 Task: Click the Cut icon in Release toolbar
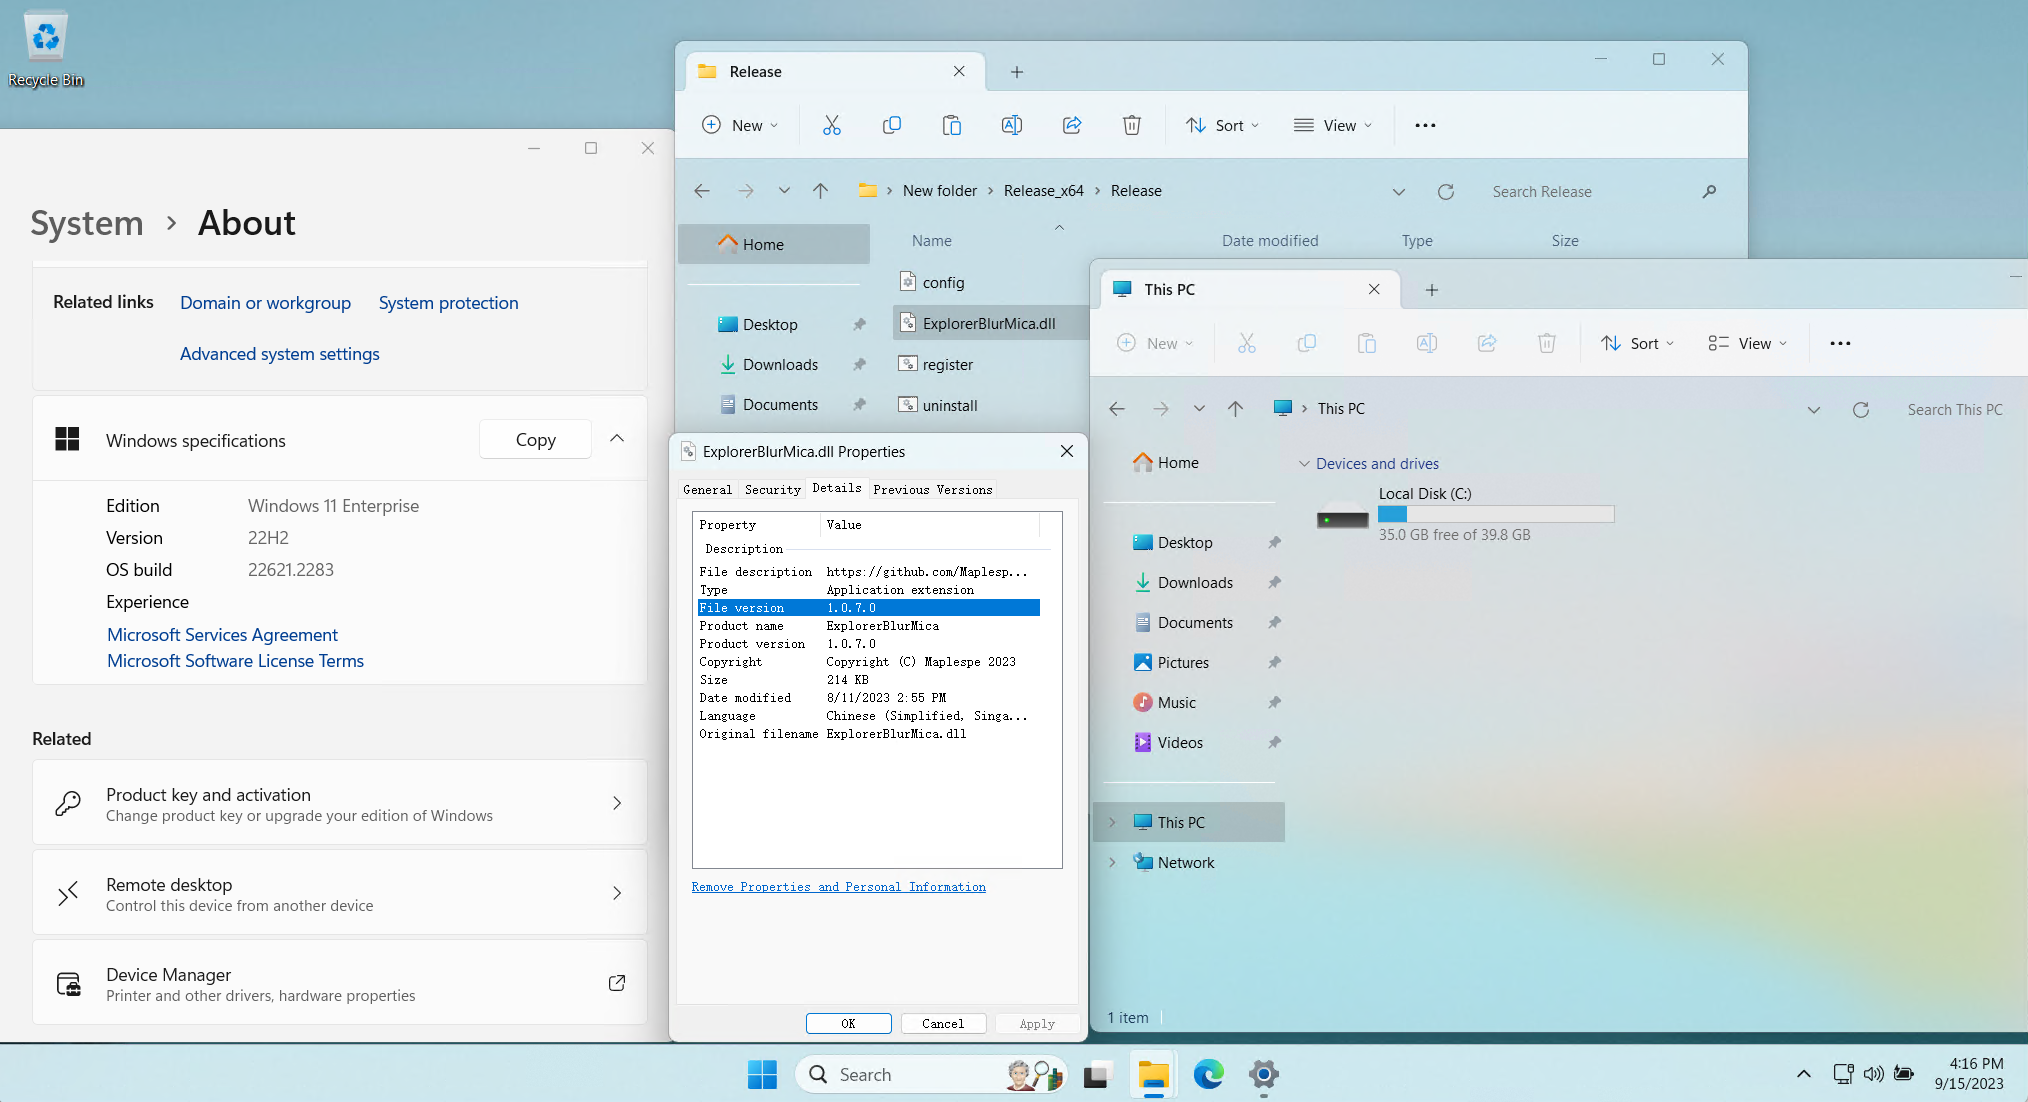[x=831, y=125]
